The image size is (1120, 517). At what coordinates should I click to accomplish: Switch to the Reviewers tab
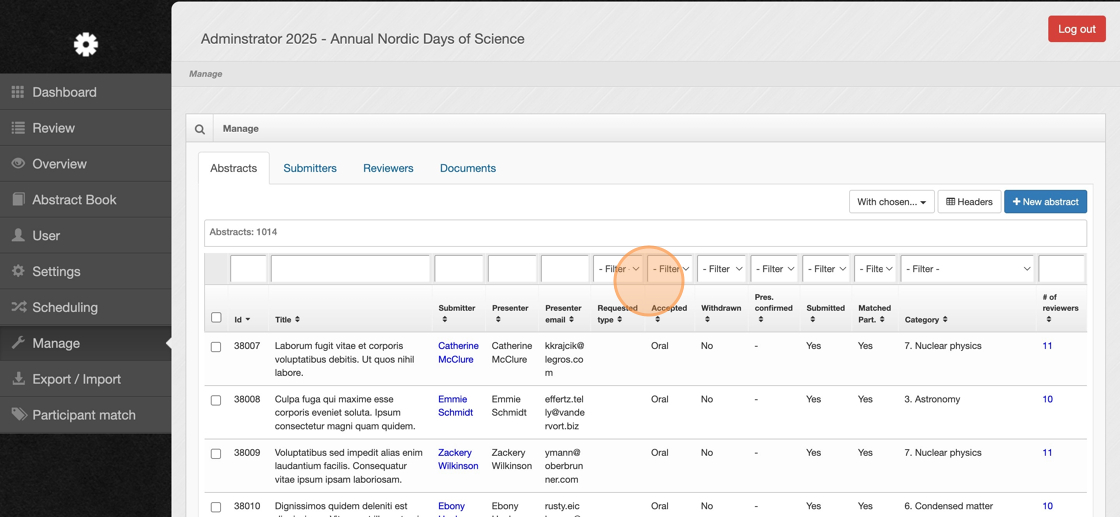[x=388, y=168]
